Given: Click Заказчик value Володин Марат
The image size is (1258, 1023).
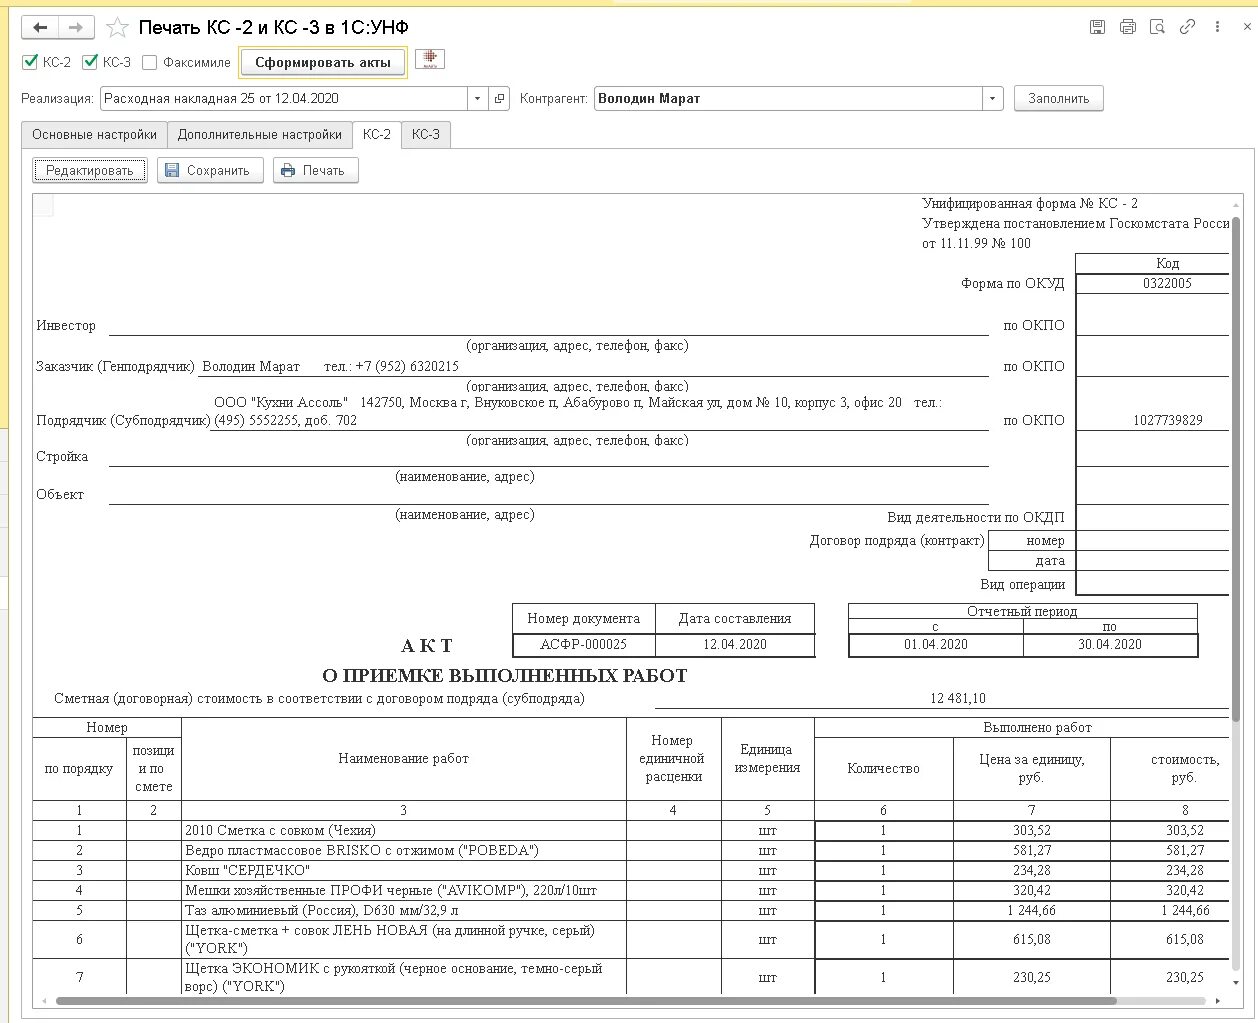Looking at the screenshot, I should 251,366.
